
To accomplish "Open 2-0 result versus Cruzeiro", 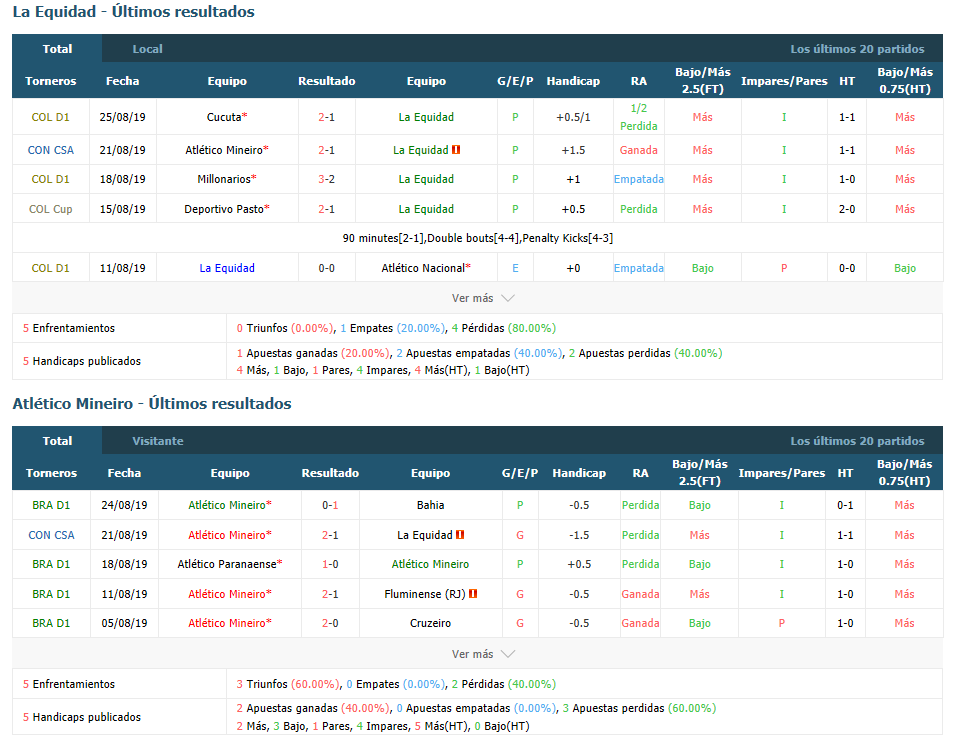I will click(330, 623).
